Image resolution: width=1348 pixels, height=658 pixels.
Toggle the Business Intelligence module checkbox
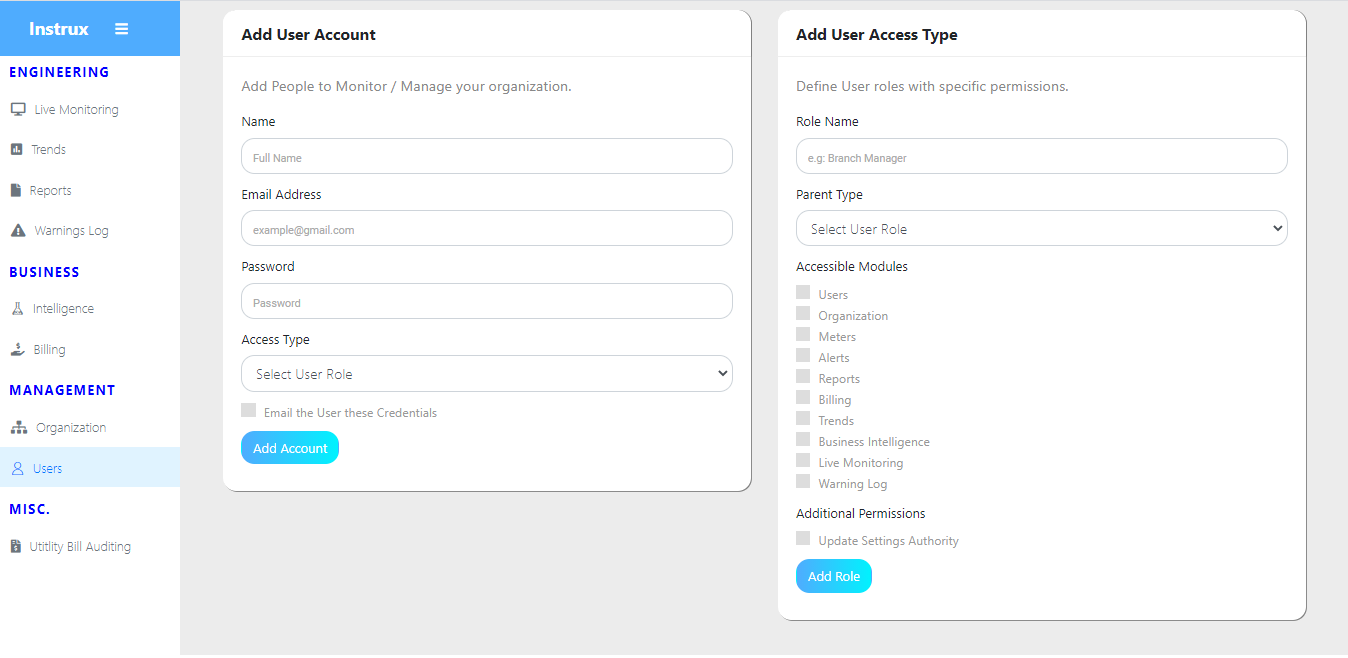coord(803,439)
